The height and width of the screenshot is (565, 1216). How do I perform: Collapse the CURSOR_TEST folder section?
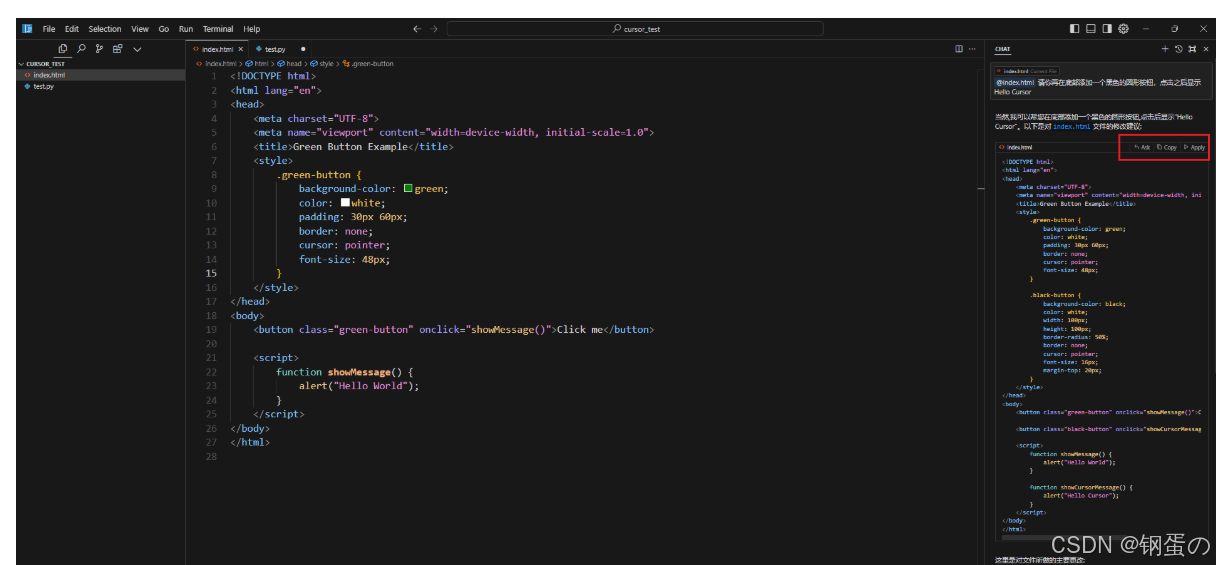point(45,63)
